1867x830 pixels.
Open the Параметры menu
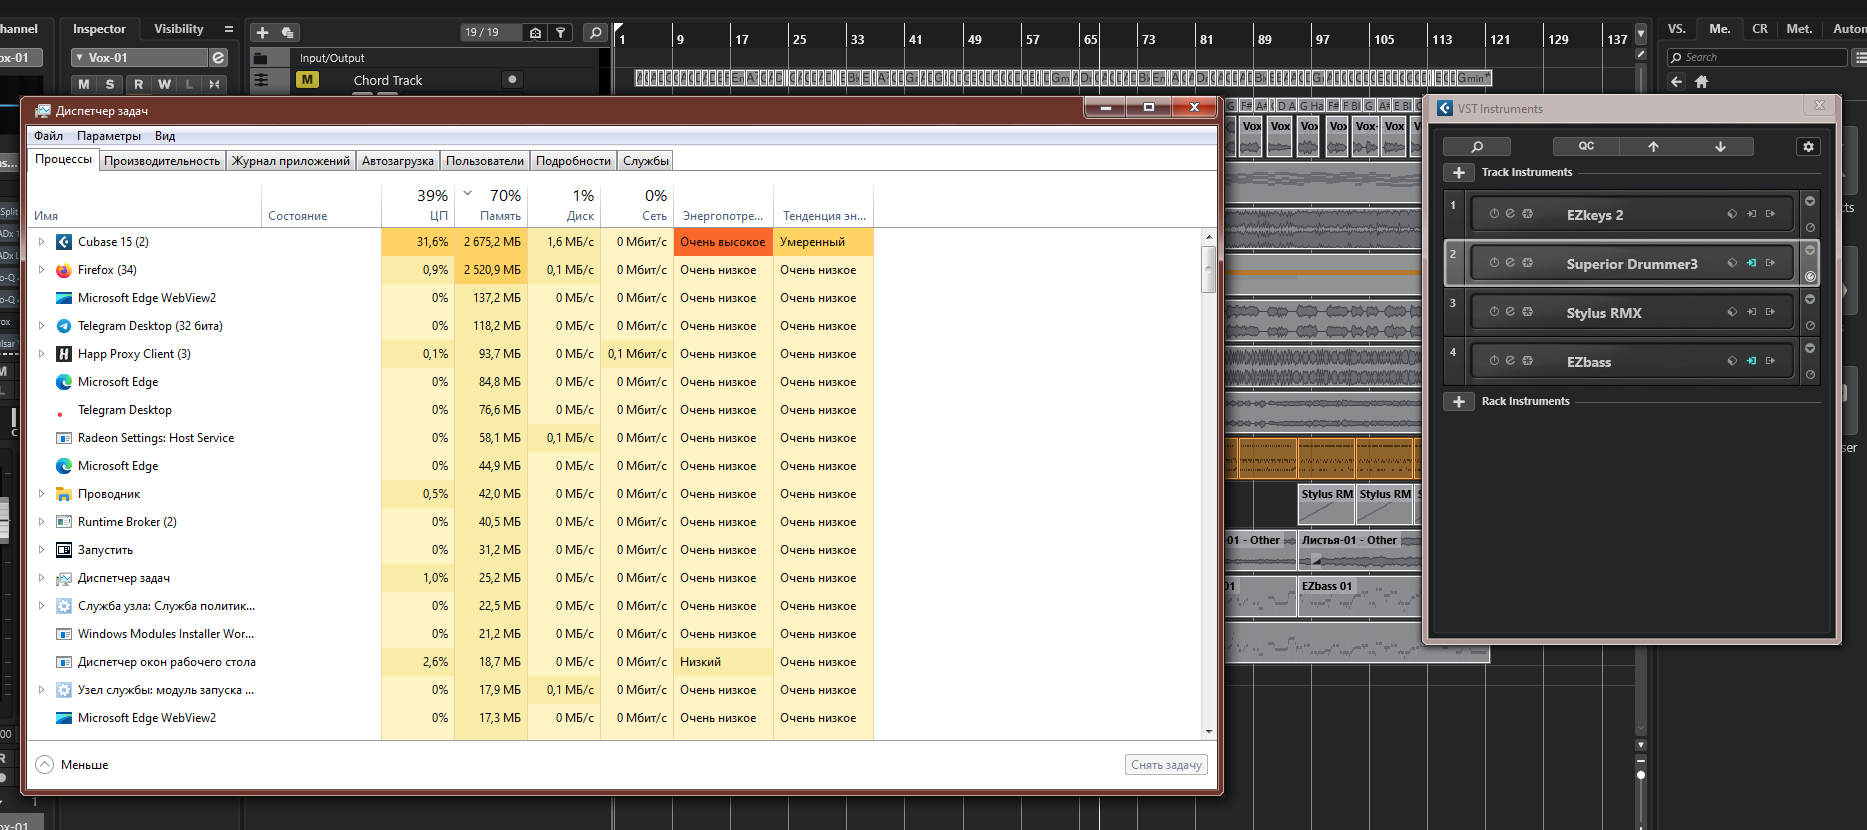tap(109, 136)
